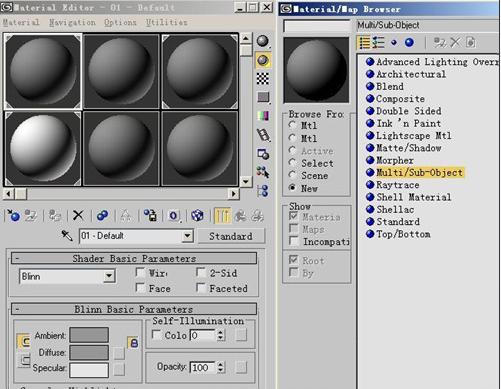Toggle checkered Background for sample slot
The height and width of the screenshot is (389, 501).
pyautogui.click(x=263, y=79)
